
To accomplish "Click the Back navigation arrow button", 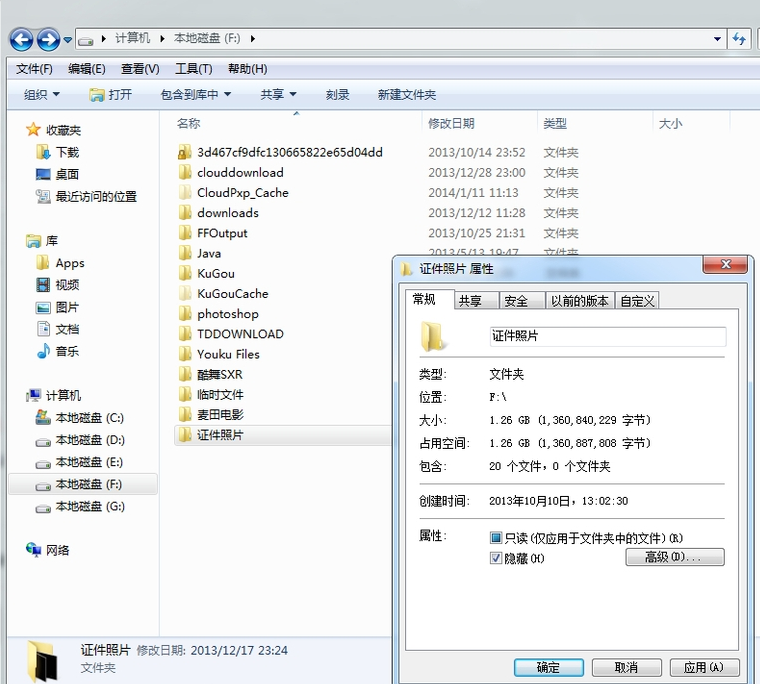I will [22, 39].
